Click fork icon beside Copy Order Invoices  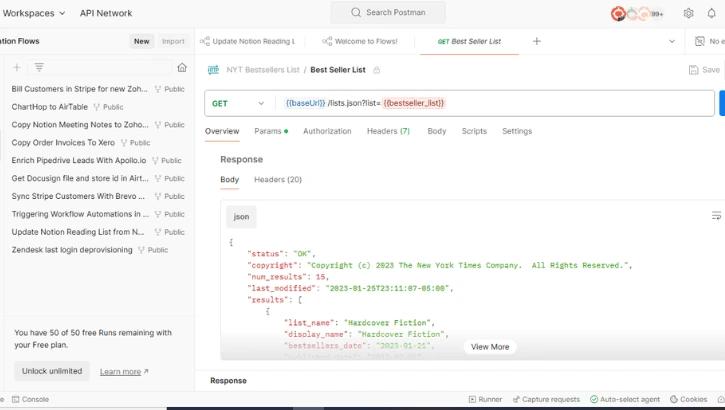click(x=123, y=143)
